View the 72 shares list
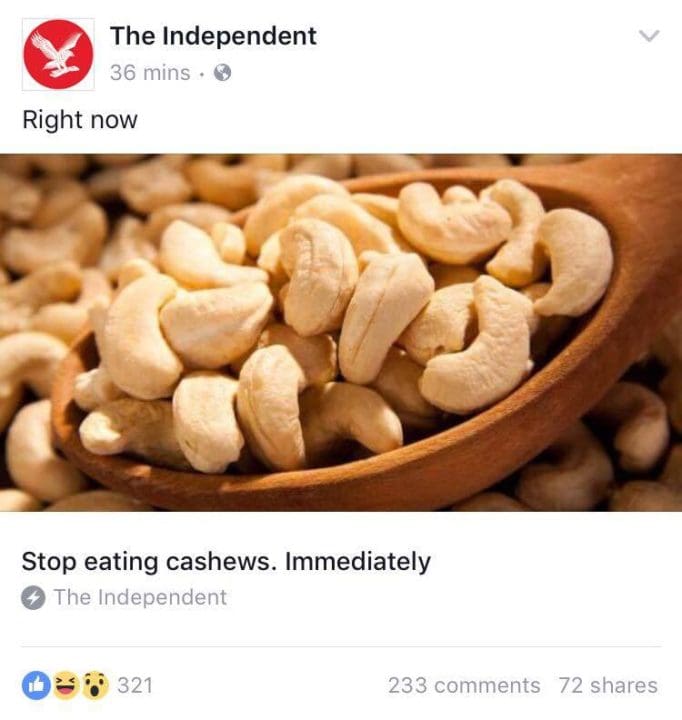Screen dimensions: 682x720 (609, 685)
